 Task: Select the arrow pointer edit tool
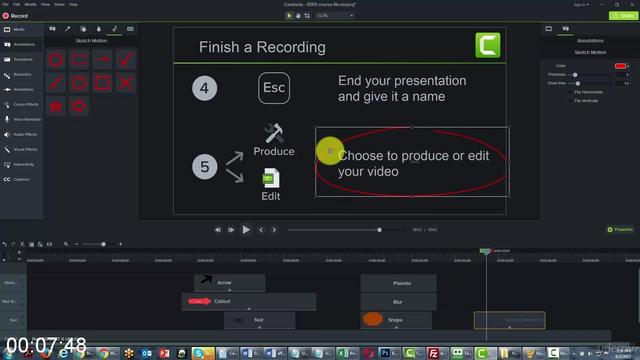click(x=289, y=16)
